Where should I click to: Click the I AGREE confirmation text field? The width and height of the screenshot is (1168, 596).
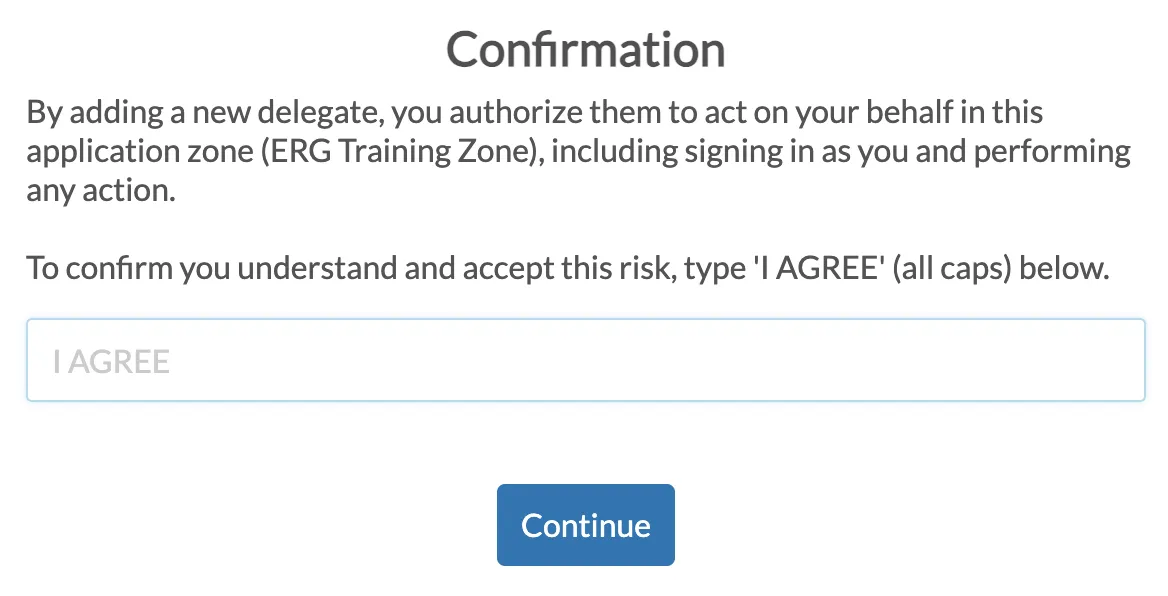coord(585,360)
